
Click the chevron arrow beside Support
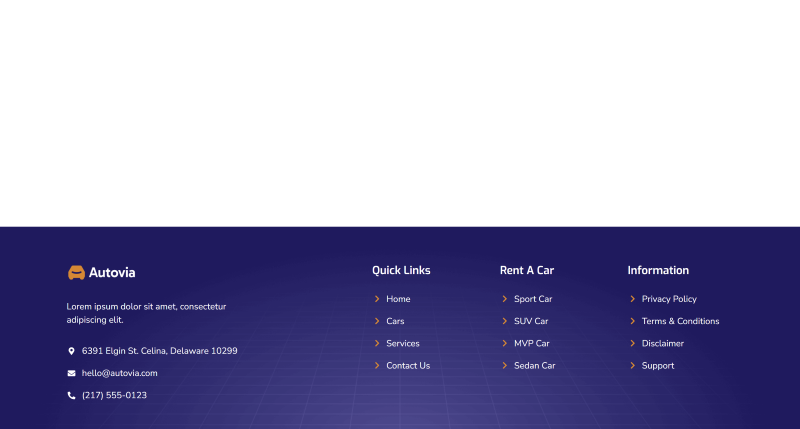[x=633, y=366]
